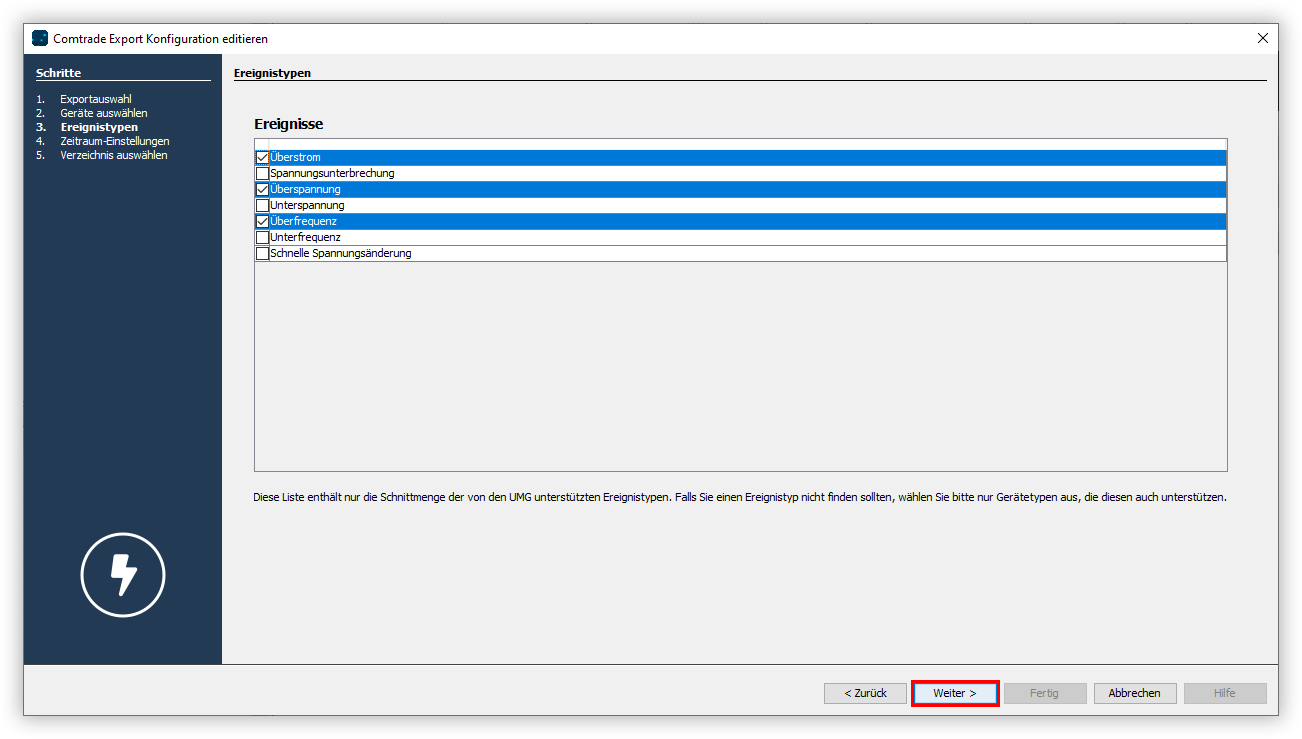Select step 3 Ereignistypen

[x=98, y=126]
